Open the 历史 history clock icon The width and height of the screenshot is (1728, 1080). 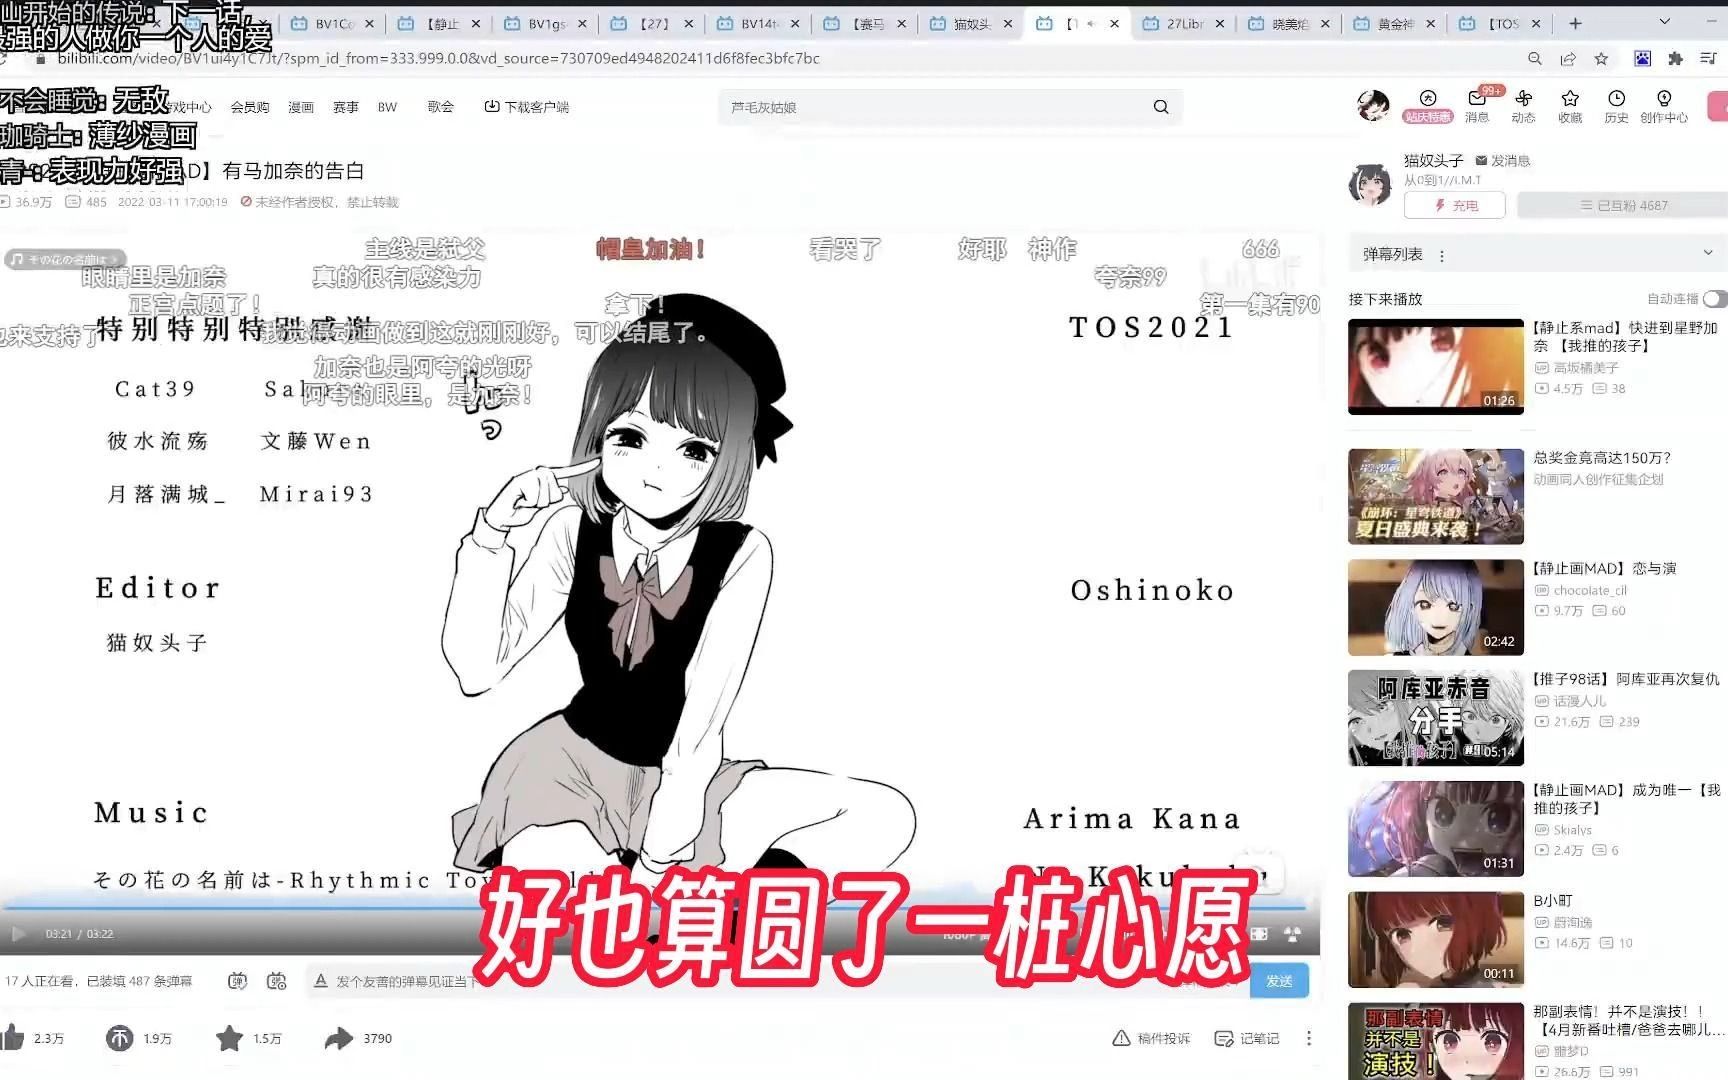1616,98
